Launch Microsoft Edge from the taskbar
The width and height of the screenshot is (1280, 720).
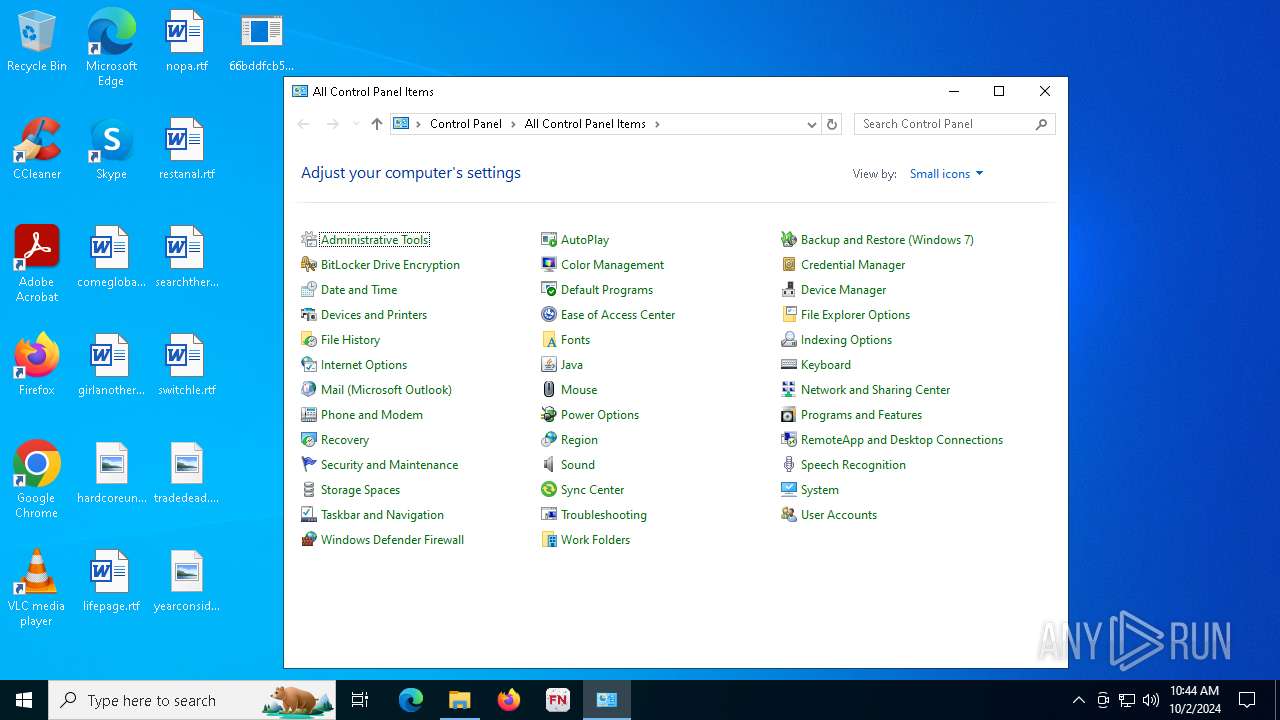point(411,700)
